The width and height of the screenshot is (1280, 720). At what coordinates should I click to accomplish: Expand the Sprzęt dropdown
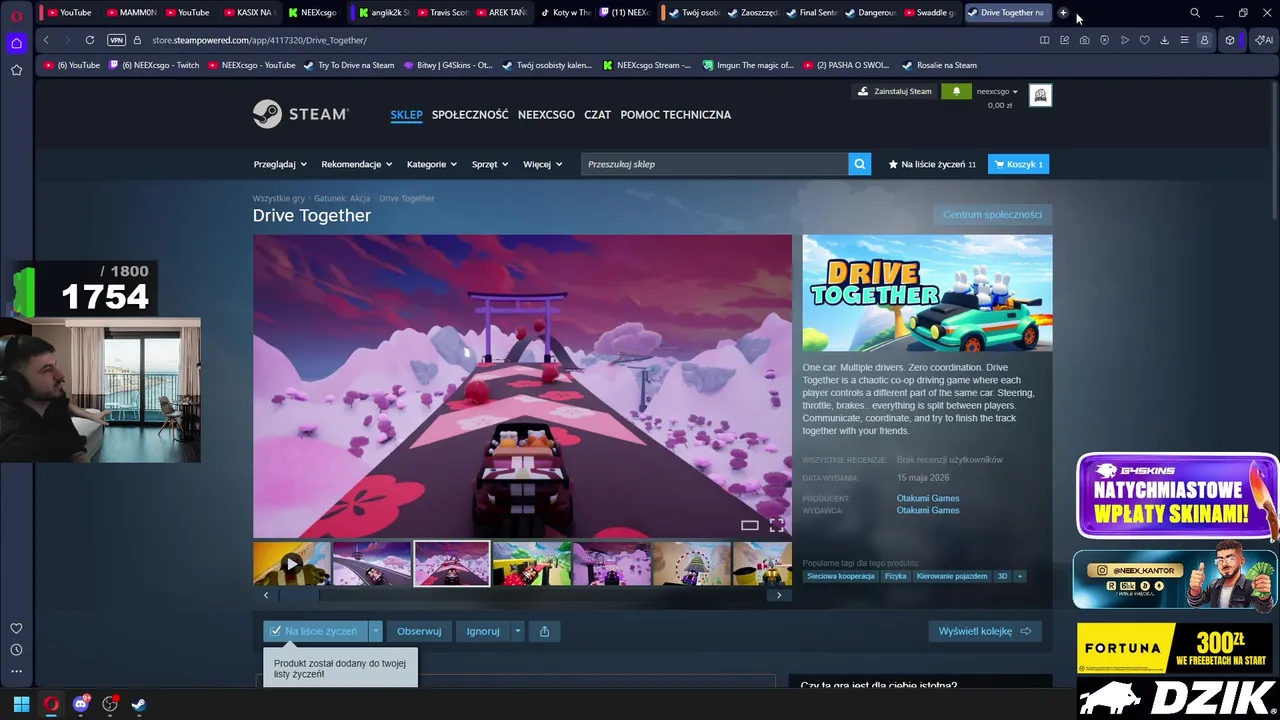coord(490,164)
